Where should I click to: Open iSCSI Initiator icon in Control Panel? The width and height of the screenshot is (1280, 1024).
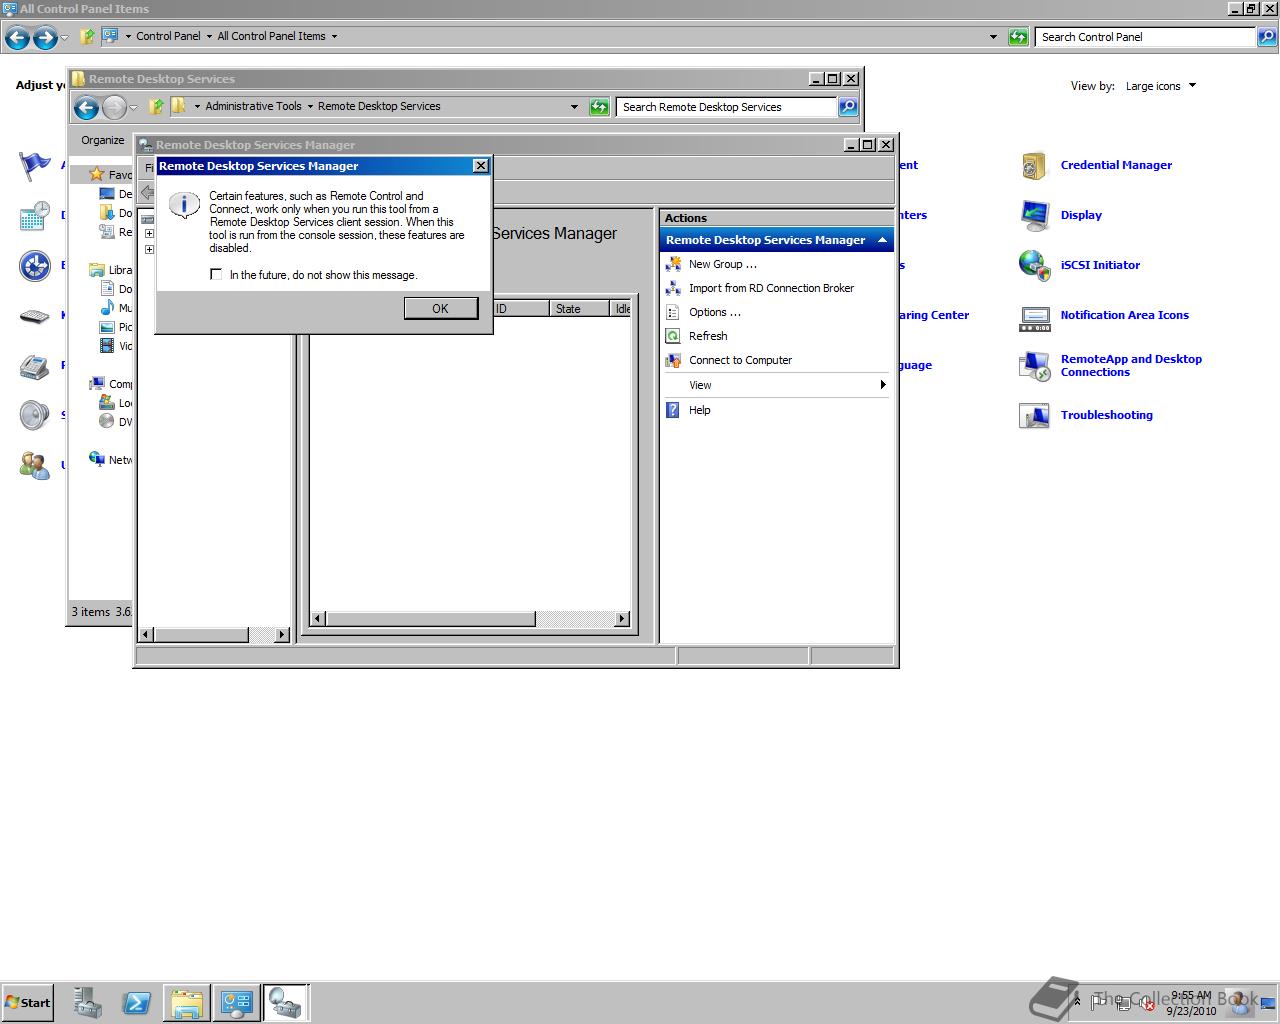tap(1034, 265)
